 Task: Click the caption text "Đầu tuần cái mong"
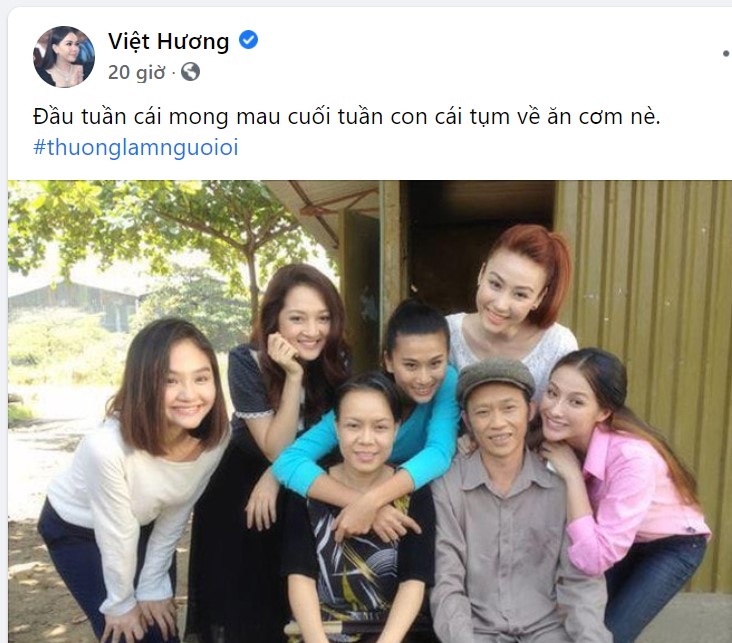tap(131, 117)
